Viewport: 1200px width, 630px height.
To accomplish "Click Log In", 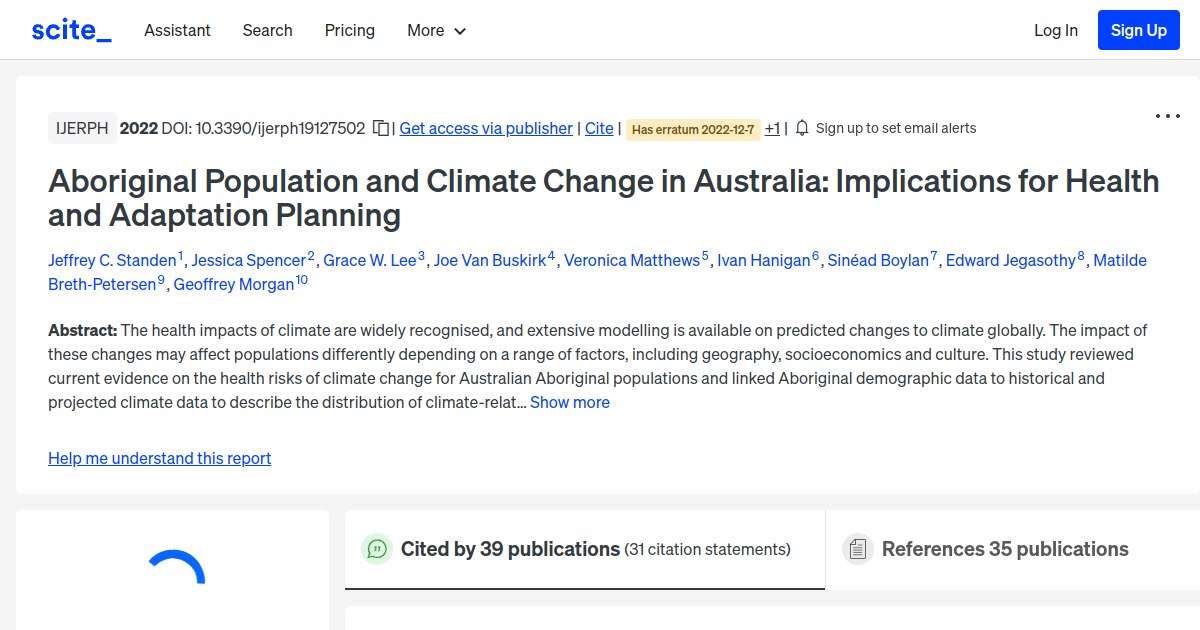I will tap(1056, 30).
